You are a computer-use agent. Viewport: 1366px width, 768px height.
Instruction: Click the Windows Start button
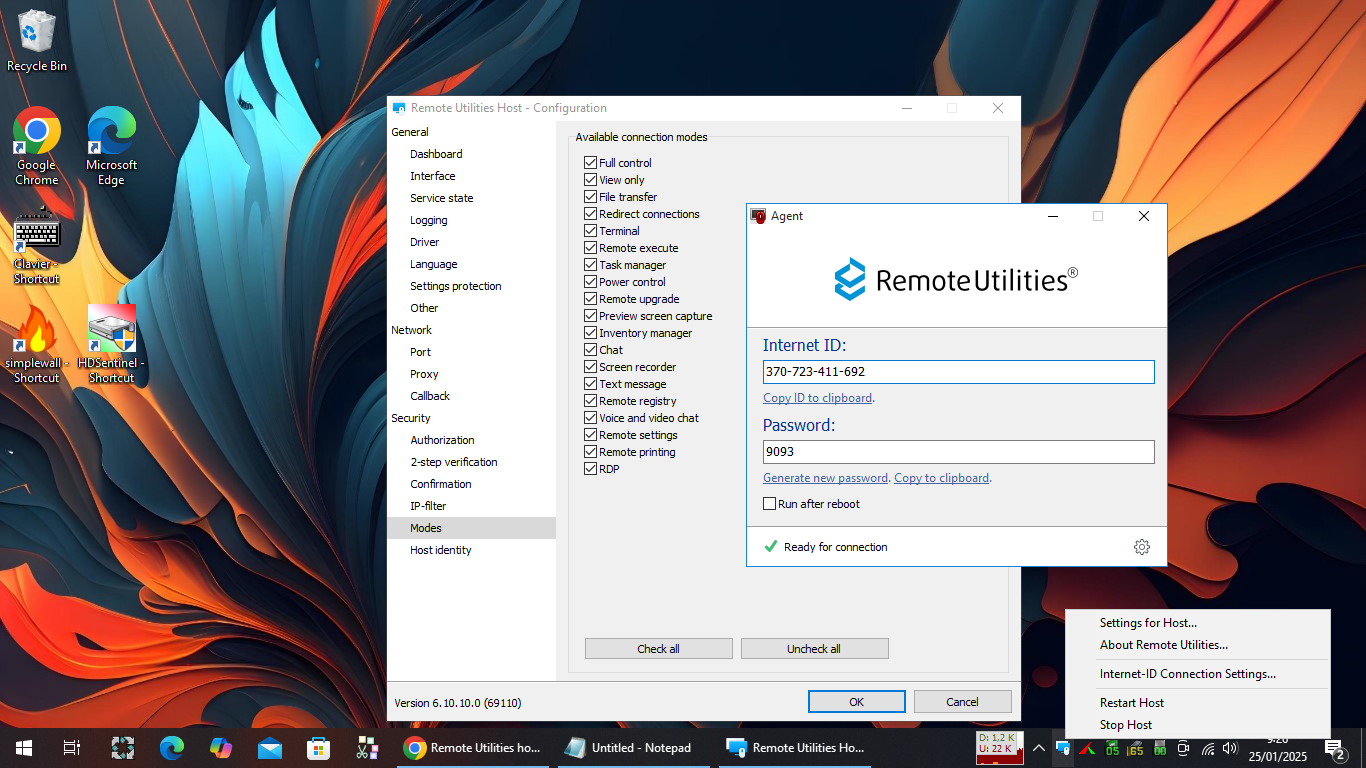click(x=24, y=747)
